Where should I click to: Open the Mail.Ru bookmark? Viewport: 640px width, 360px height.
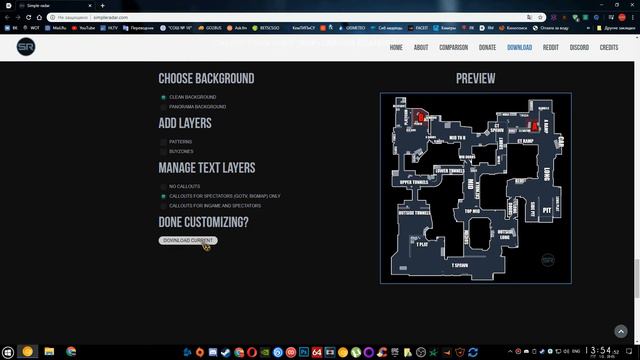point(56,28)
